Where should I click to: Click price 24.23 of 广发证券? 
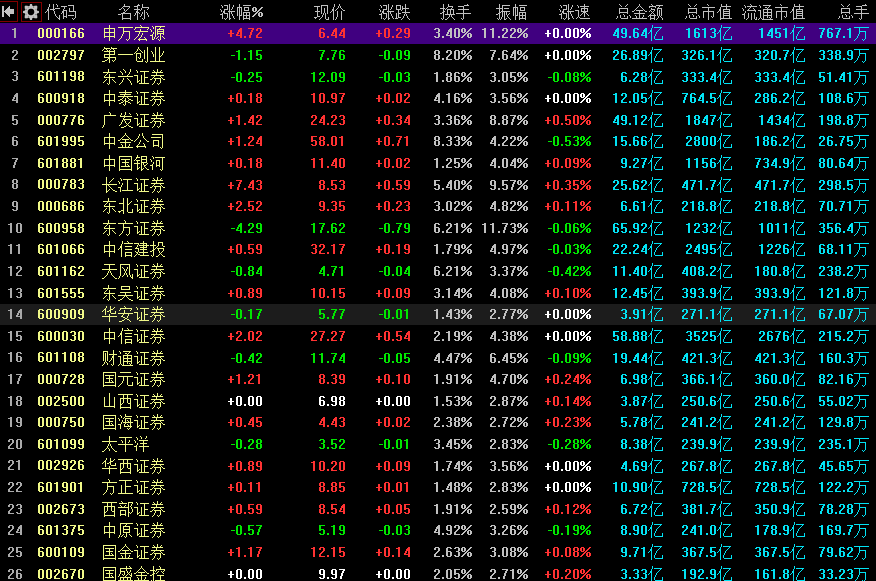click(328, 120)
